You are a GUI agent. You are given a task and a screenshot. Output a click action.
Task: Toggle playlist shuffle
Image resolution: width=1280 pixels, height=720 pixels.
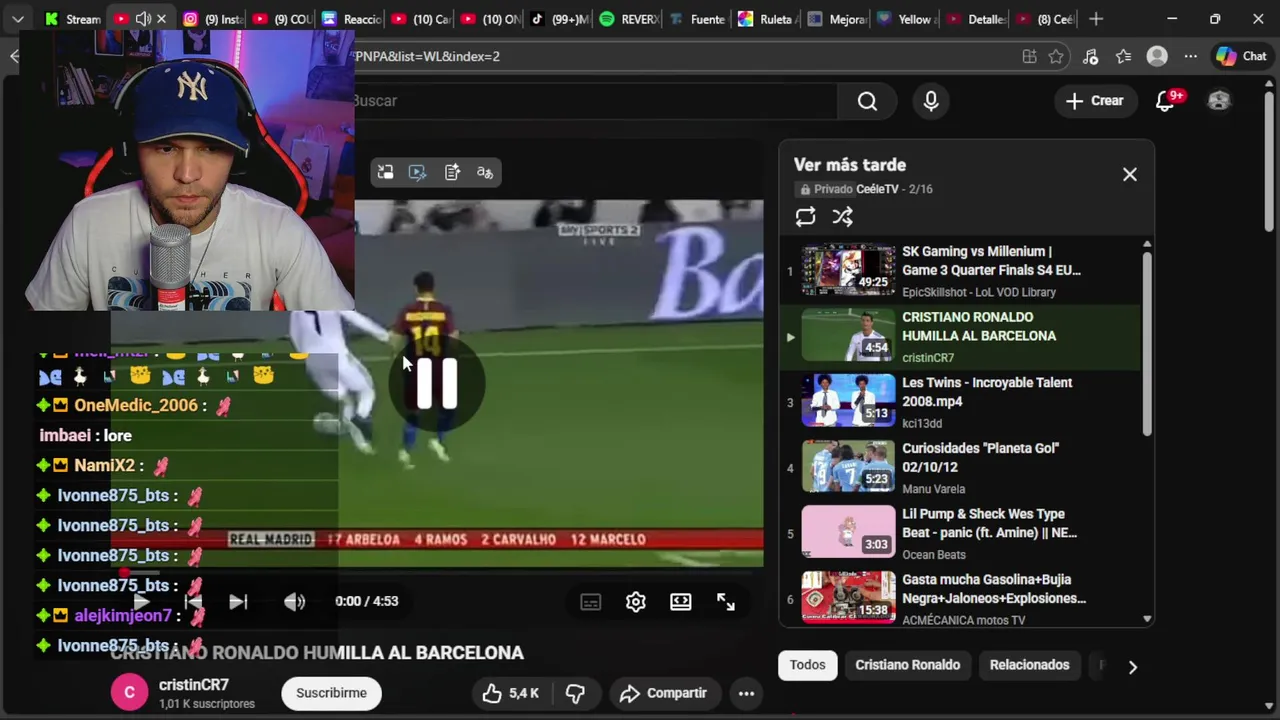coord(843,216)
